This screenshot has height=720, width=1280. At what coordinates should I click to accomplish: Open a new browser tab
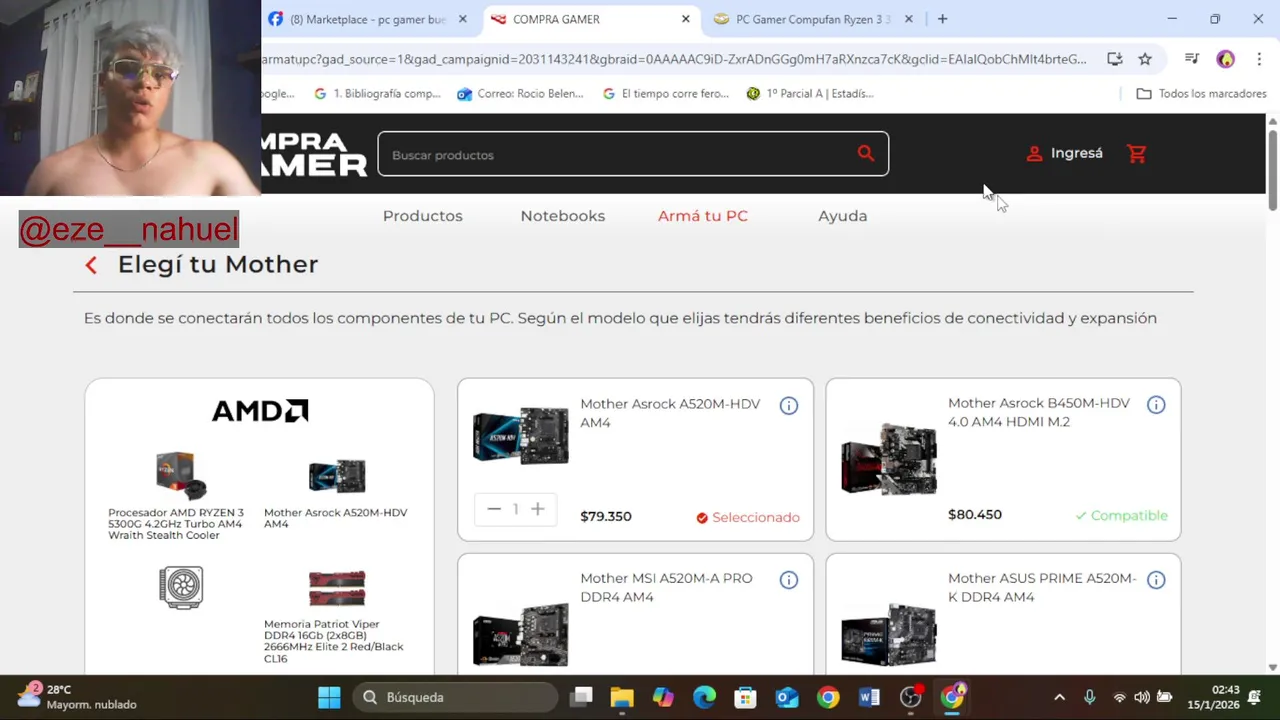(942, 19)
